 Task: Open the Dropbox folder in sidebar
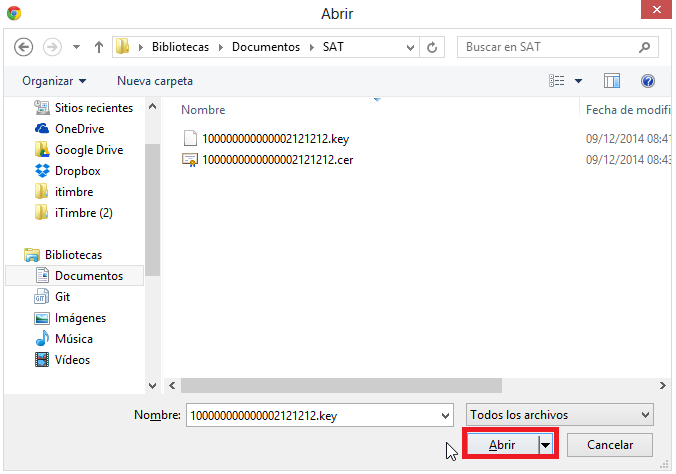77,171
